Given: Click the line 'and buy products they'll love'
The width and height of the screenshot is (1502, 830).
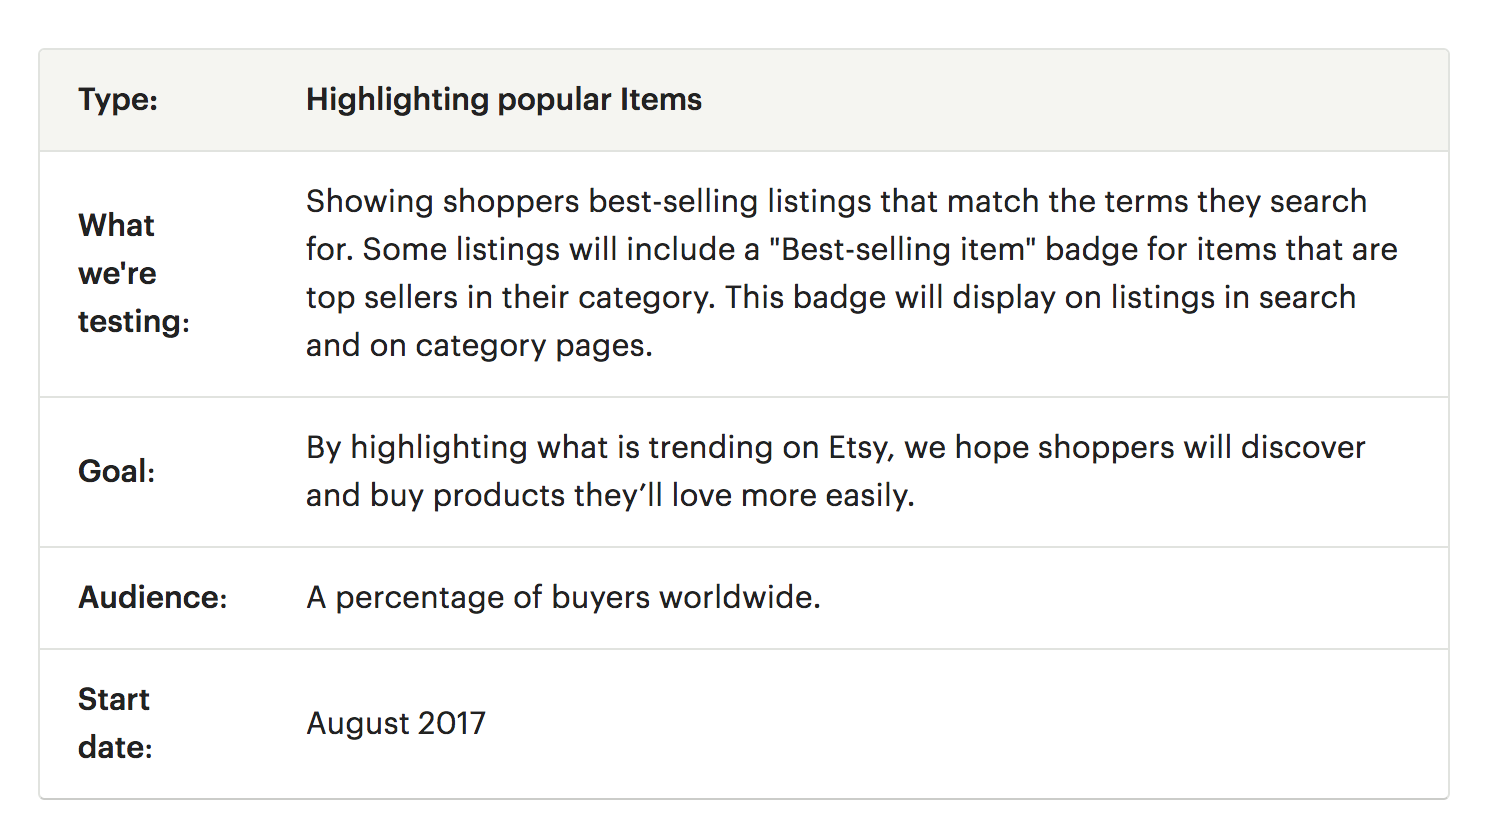Looking at the screenshot, I should point(610,495).
